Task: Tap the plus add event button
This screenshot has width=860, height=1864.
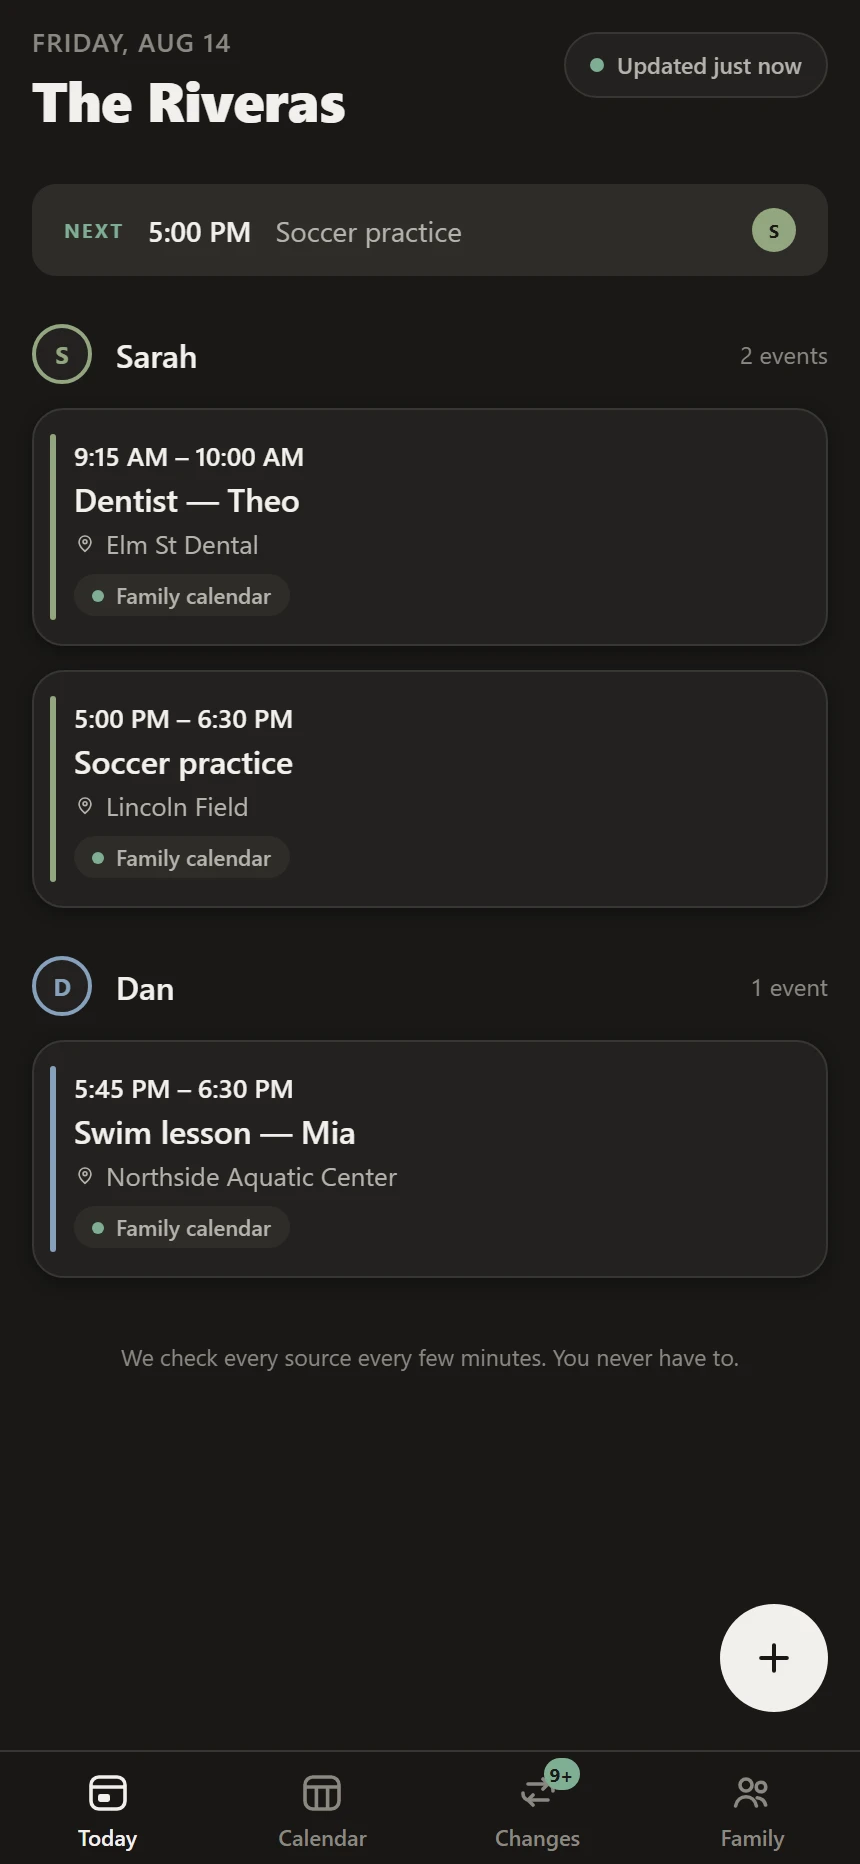Action: [773, 1657]
